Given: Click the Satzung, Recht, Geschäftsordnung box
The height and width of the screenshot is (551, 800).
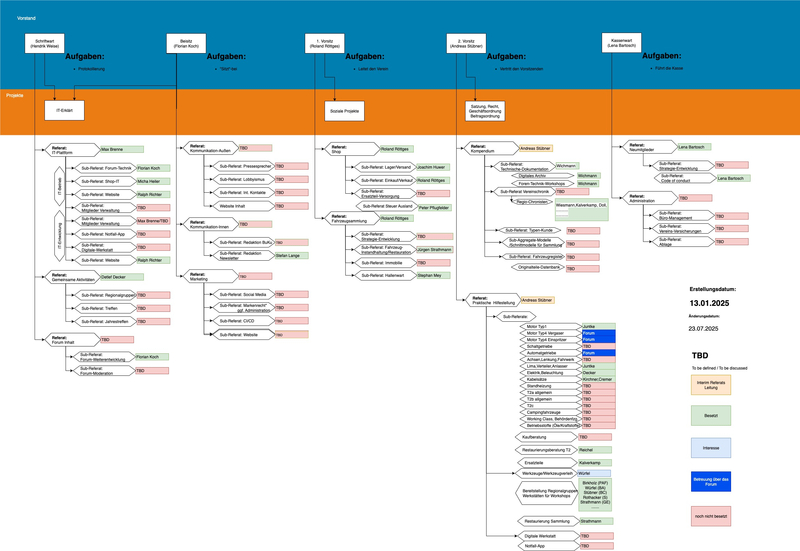Looking at the screenshot, I should (x=485, y=111).
